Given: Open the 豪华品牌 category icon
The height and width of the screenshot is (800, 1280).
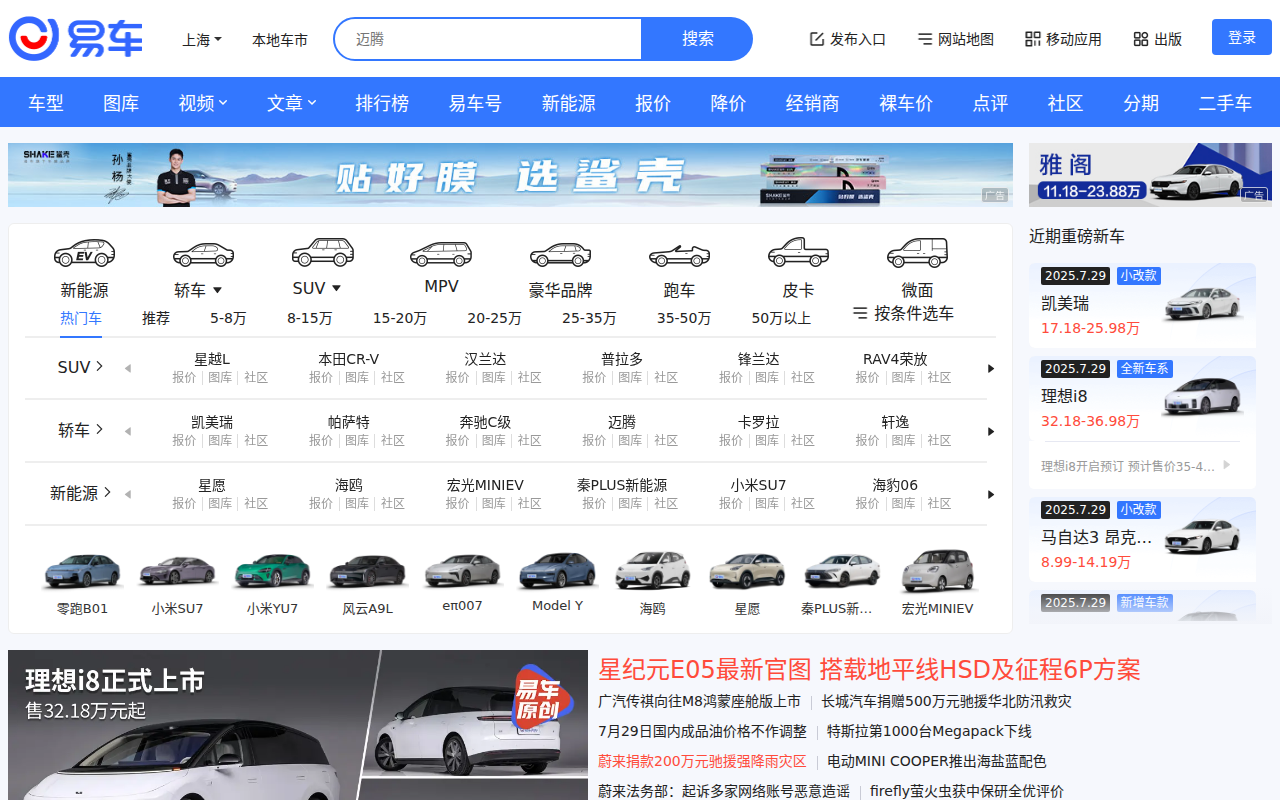Looking at the screenshot, I should click(560, 254).
